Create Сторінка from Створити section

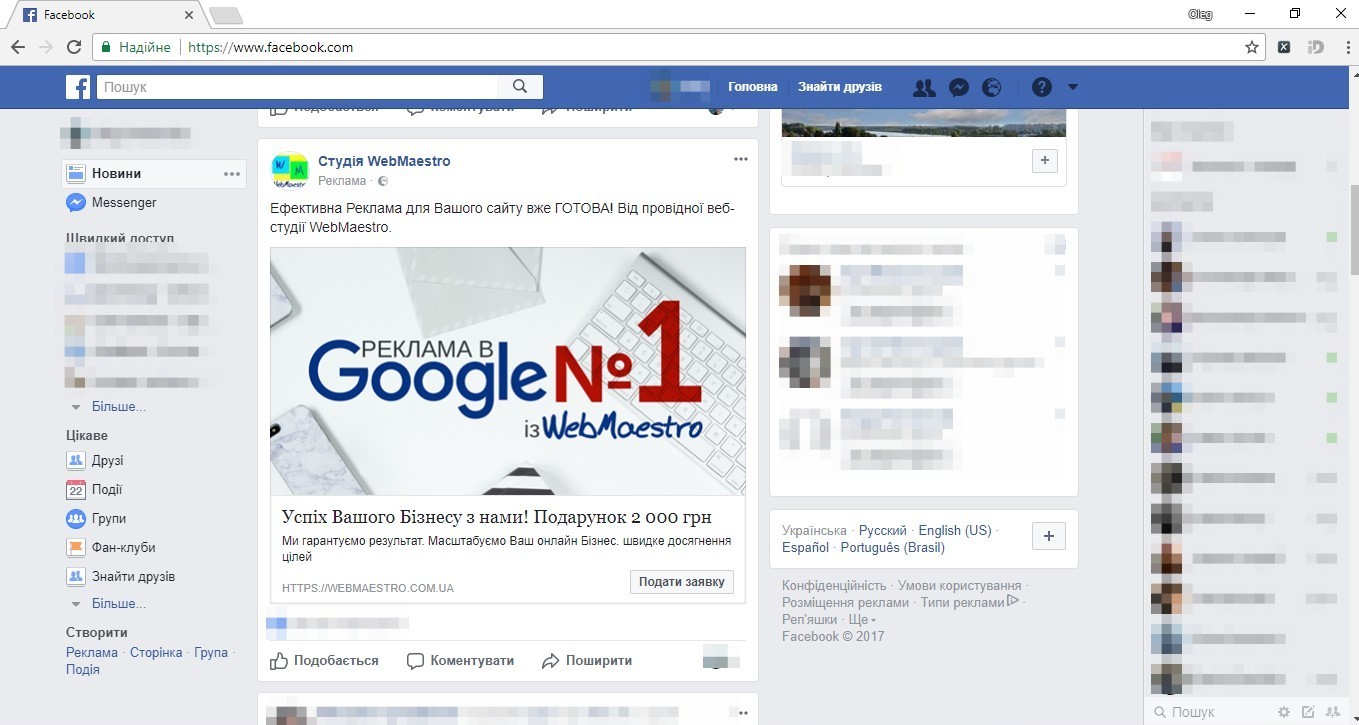156,653
